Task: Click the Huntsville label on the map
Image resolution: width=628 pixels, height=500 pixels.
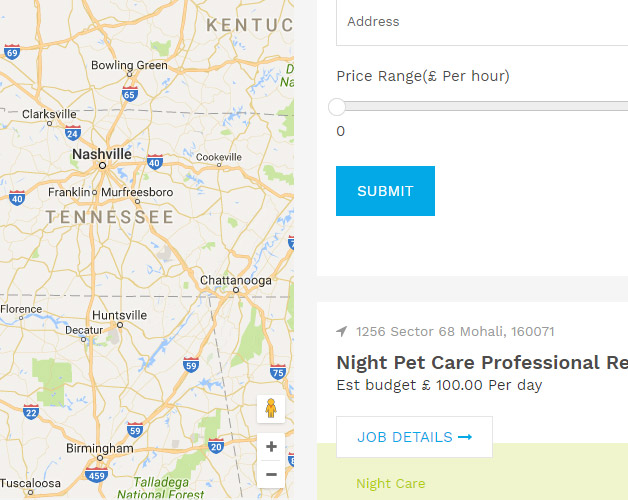Action: [x=119, y=315]
